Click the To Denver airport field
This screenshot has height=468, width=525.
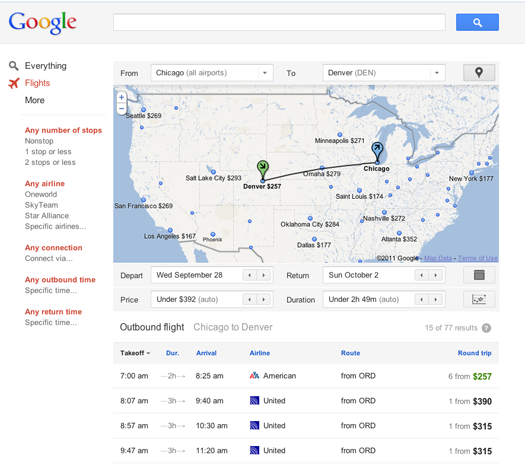pos(384,73)
